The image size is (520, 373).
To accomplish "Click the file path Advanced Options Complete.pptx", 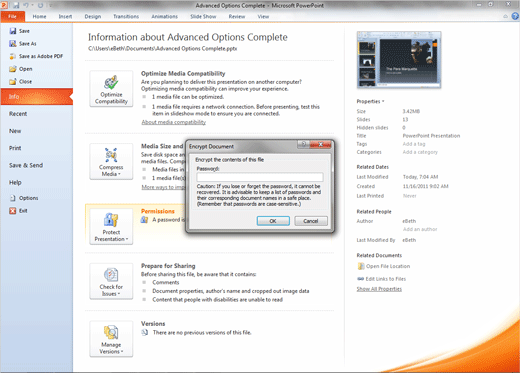I will click(162, 49).
